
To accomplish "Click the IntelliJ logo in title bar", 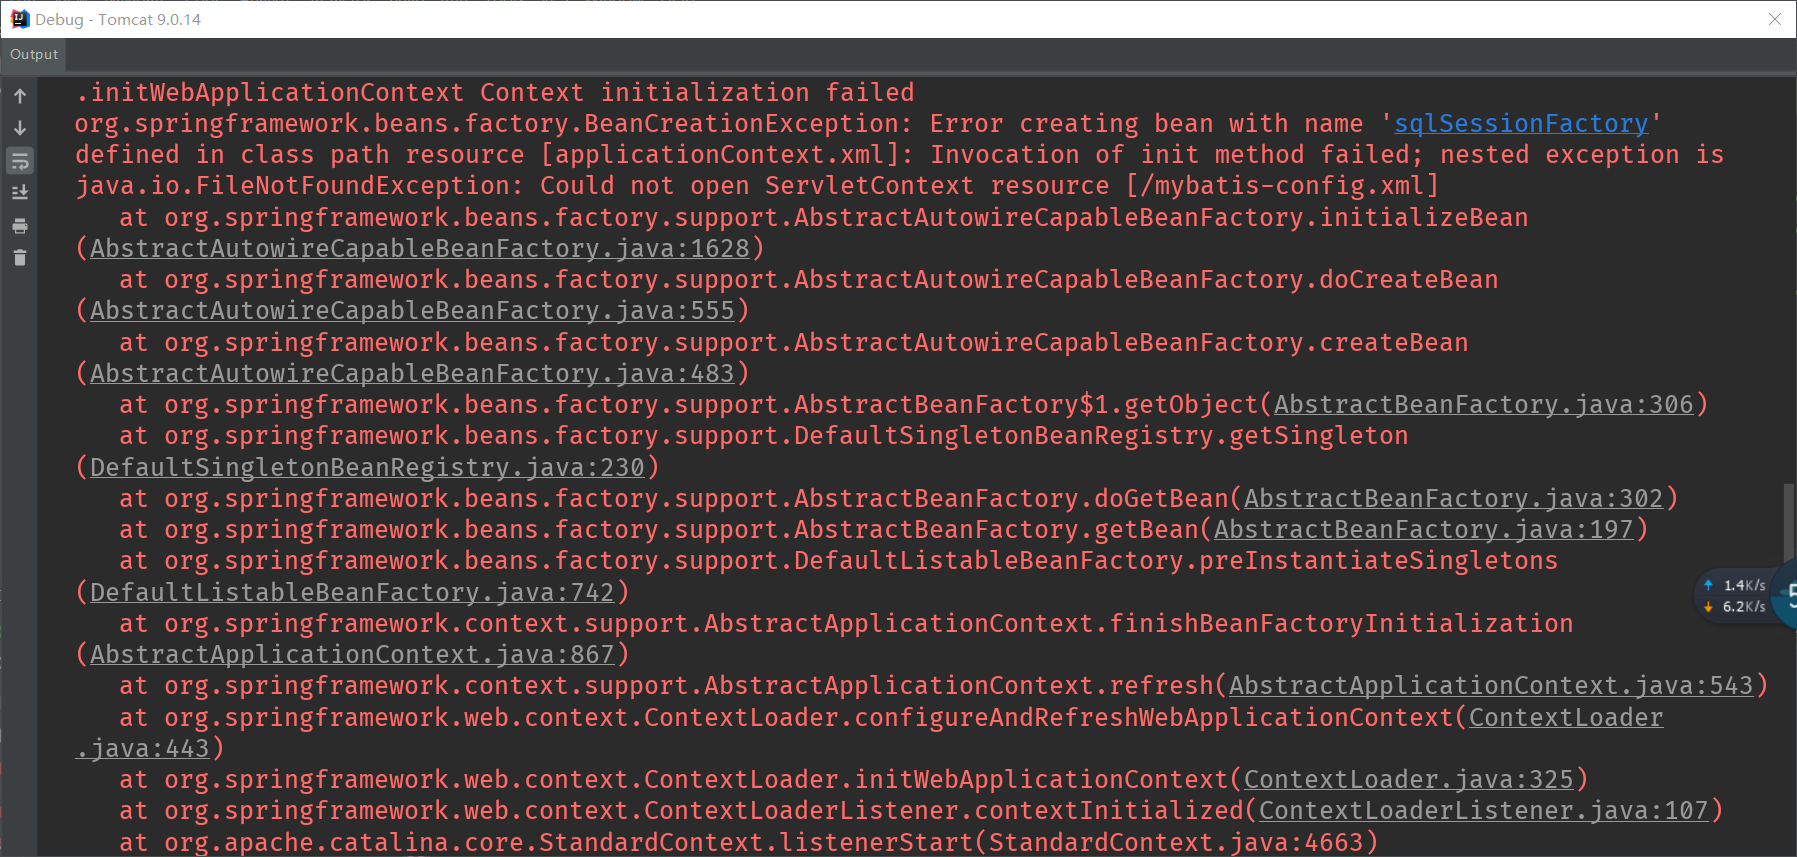I will click(x=19, y=19).
